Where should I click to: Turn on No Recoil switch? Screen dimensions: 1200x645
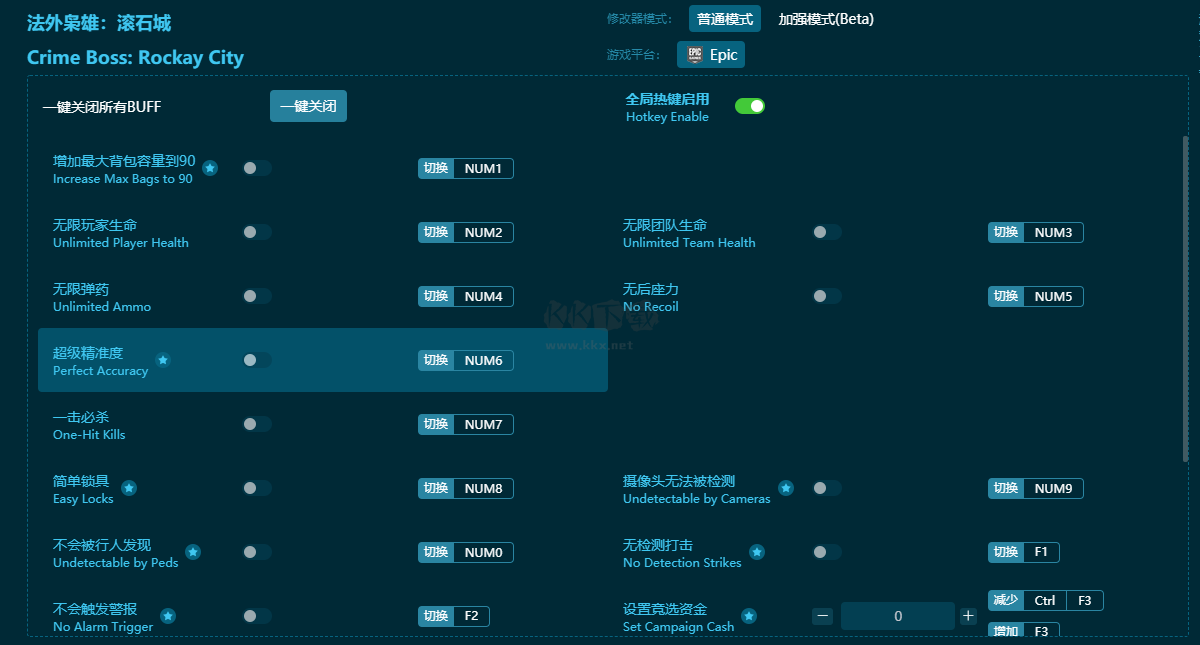(827, 296)
